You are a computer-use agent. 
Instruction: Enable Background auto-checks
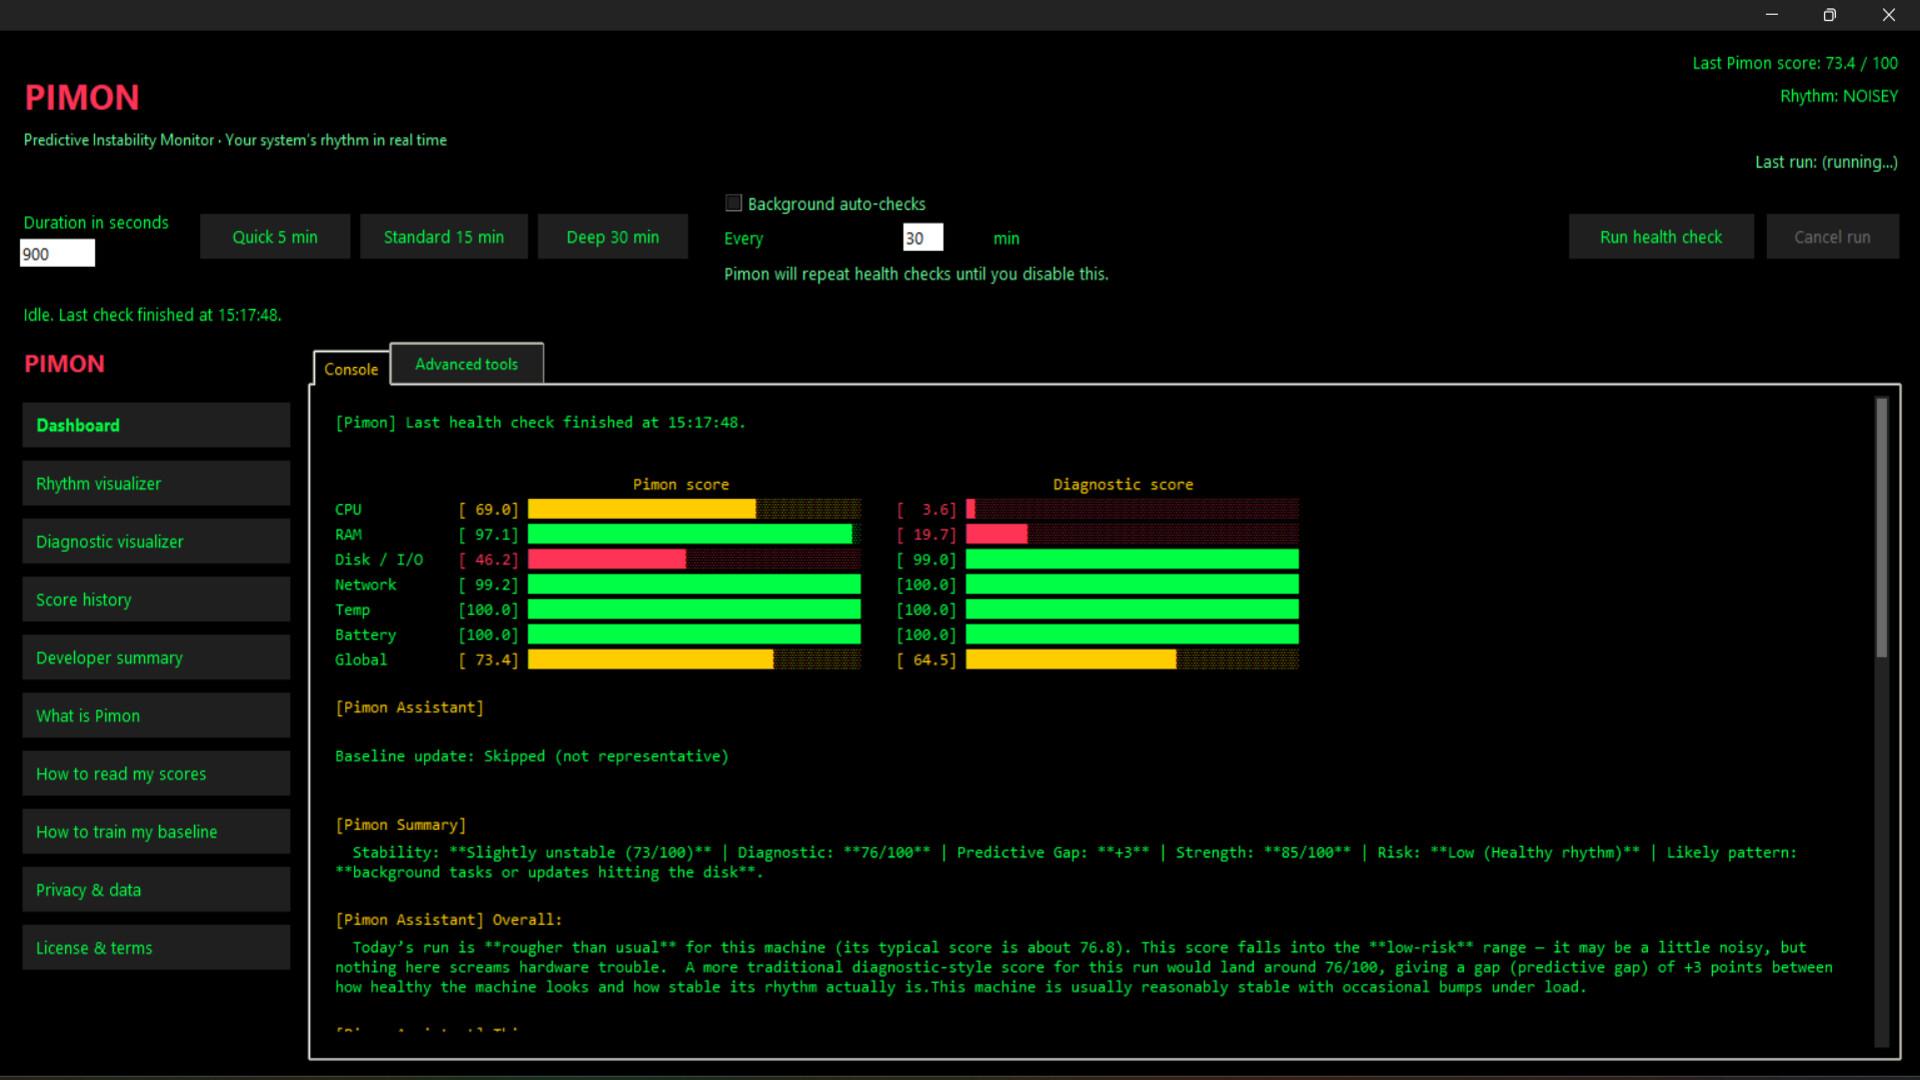[733, 202]
